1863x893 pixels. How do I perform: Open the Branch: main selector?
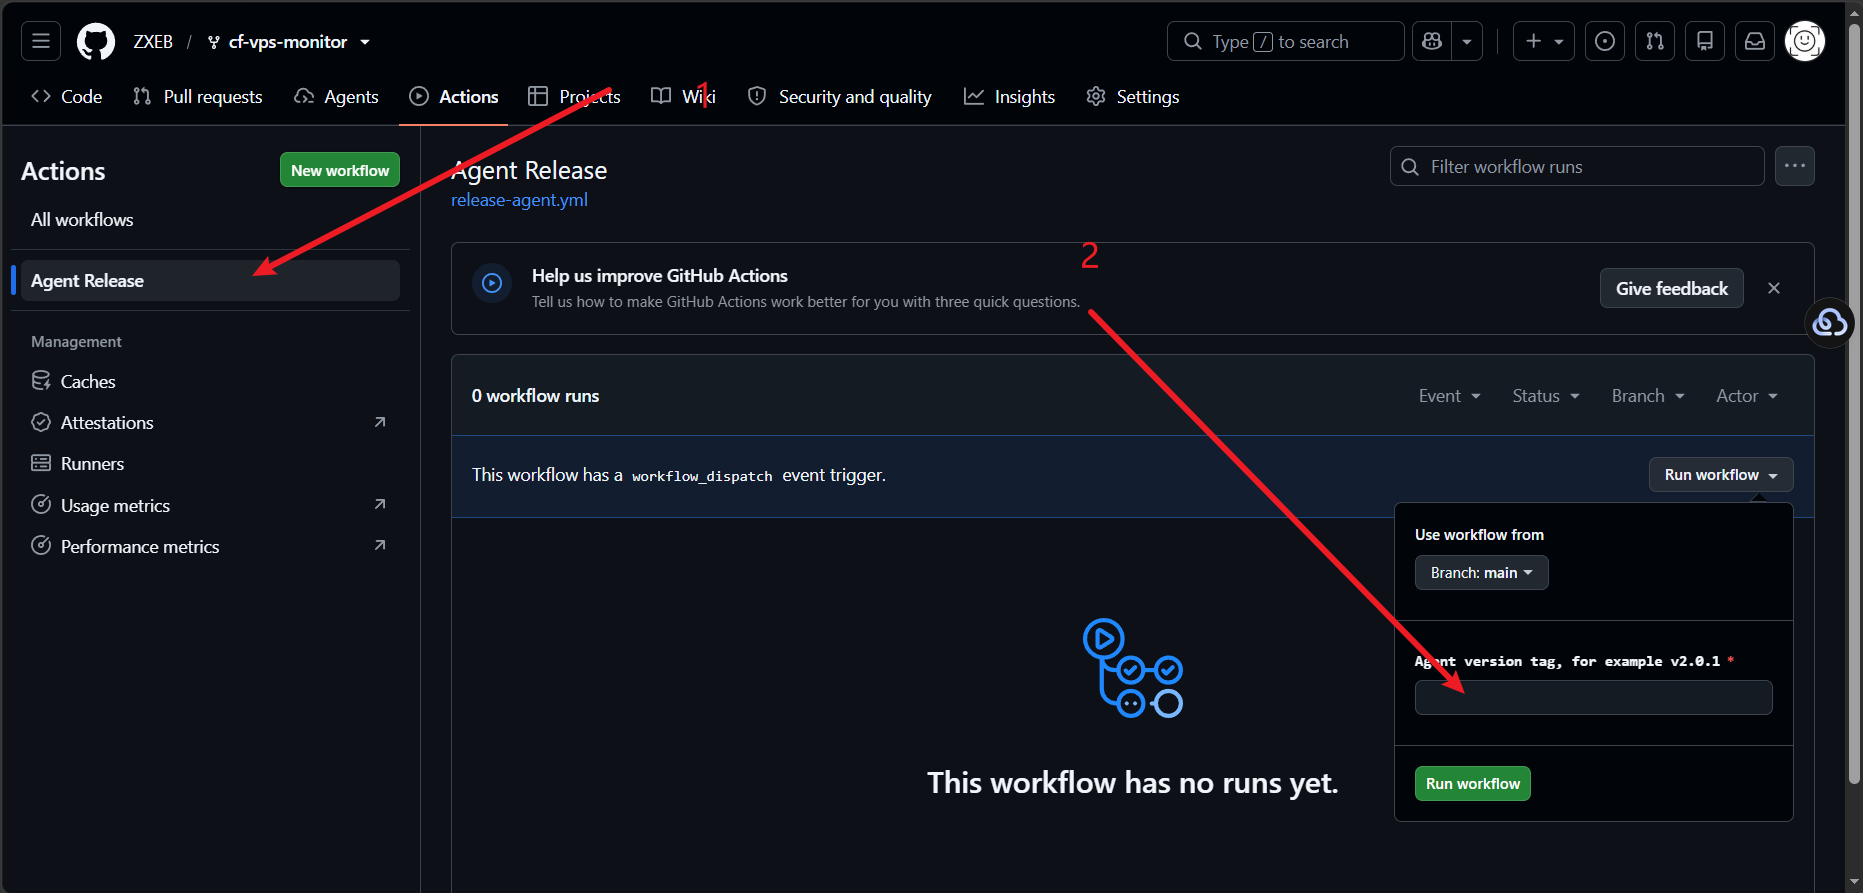(1481, 573)
